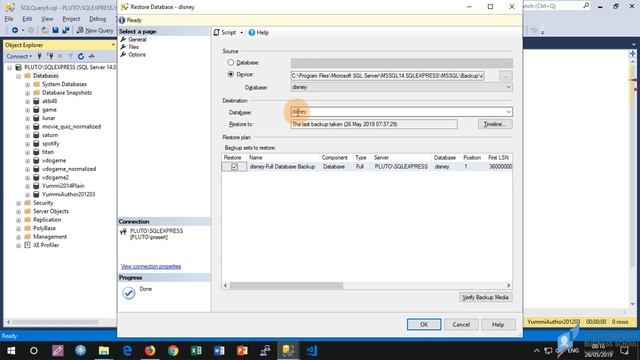Click the Disconnect plug icon in Object Explorer
Image resolution: width=640 pixels, height=360 pixels.
click(50, 56)
